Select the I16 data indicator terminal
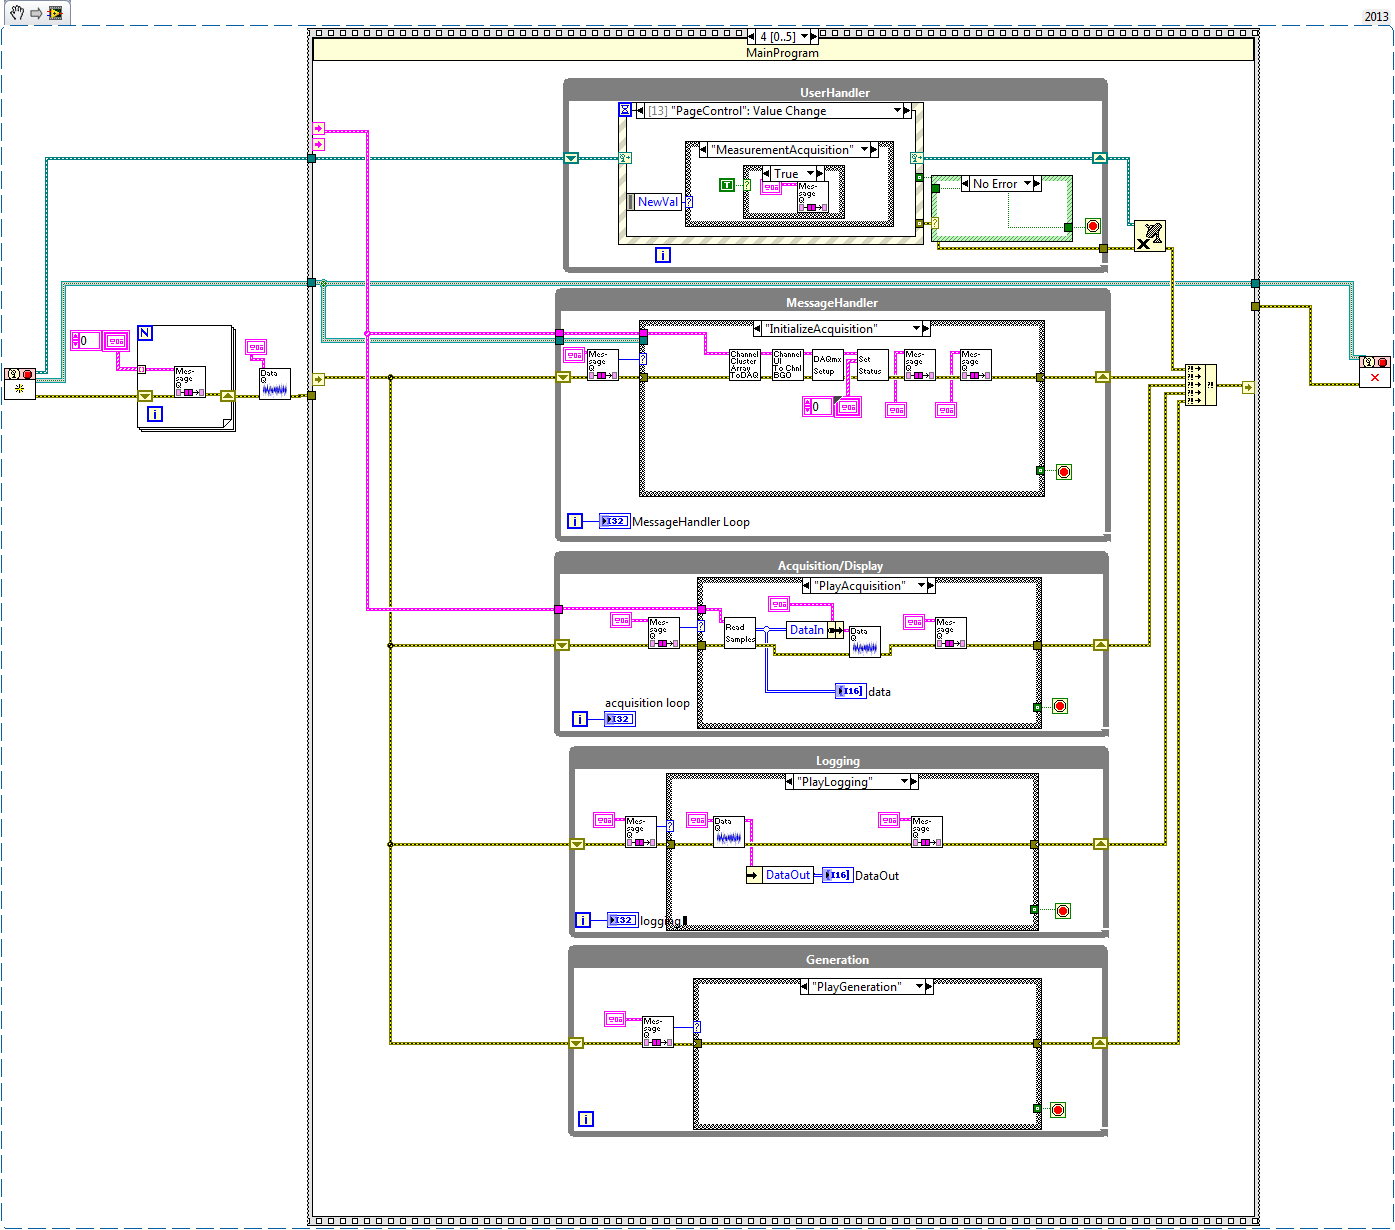This screenshot has width=1395, height=1230. click(850, 691)
